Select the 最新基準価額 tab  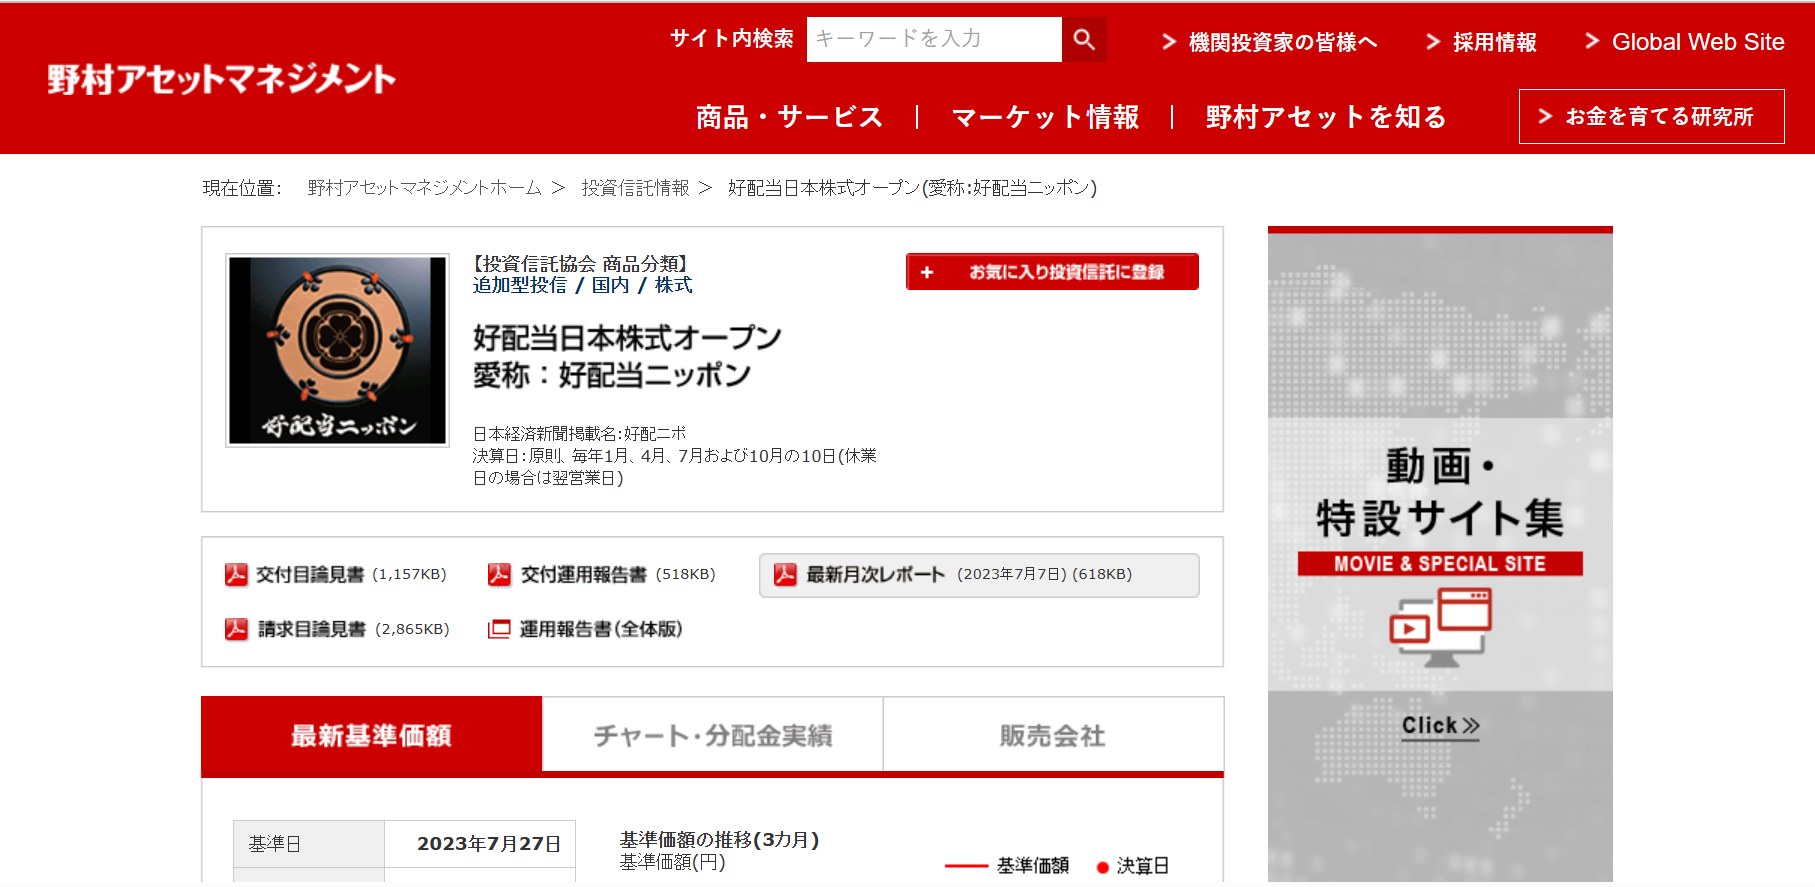(371, 736)
